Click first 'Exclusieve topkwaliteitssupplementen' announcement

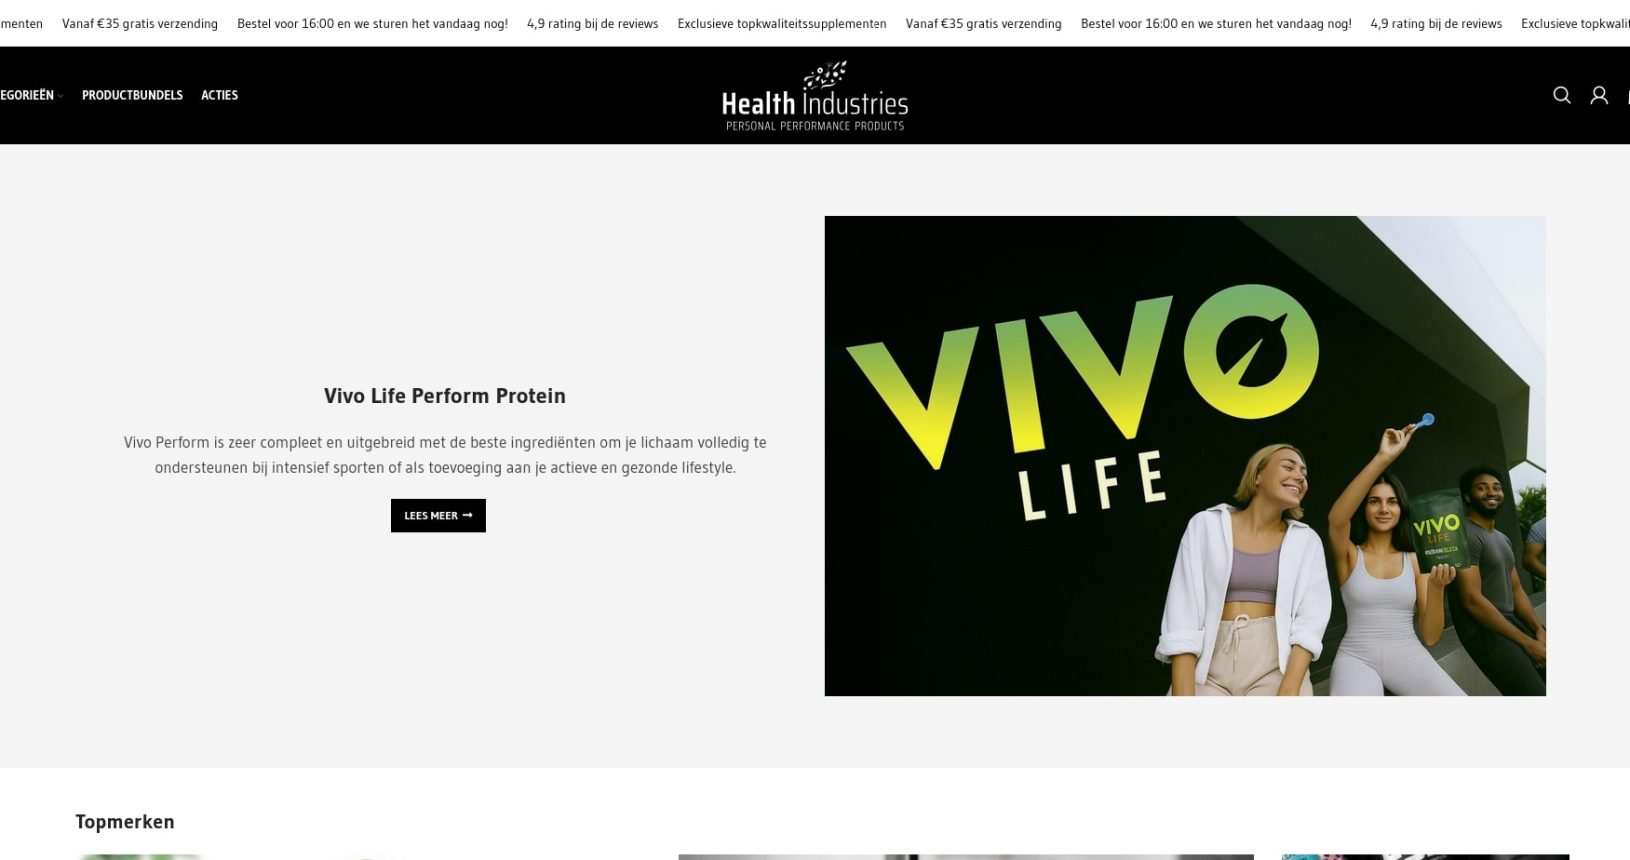point(782,23)
